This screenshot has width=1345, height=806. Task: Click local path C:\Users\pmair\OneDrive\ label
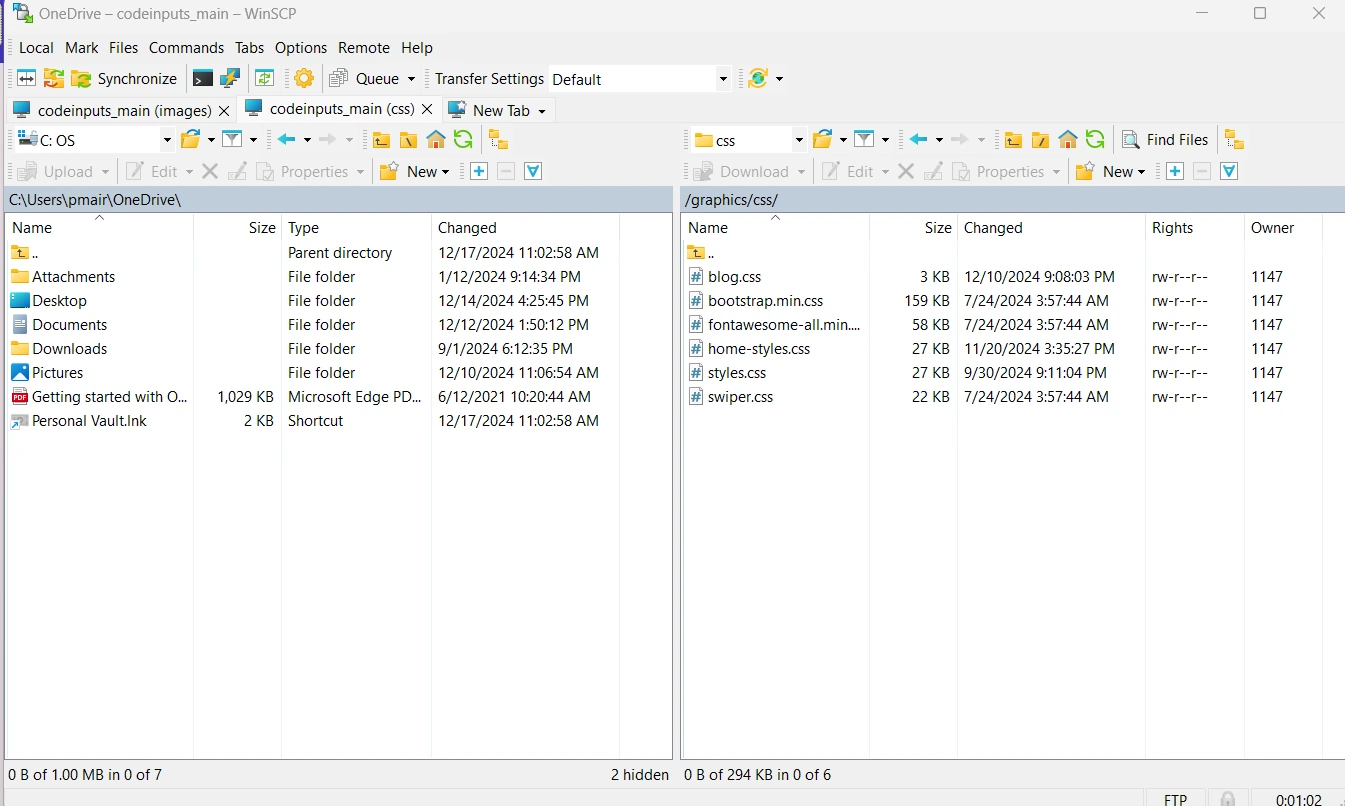[95, 200]
